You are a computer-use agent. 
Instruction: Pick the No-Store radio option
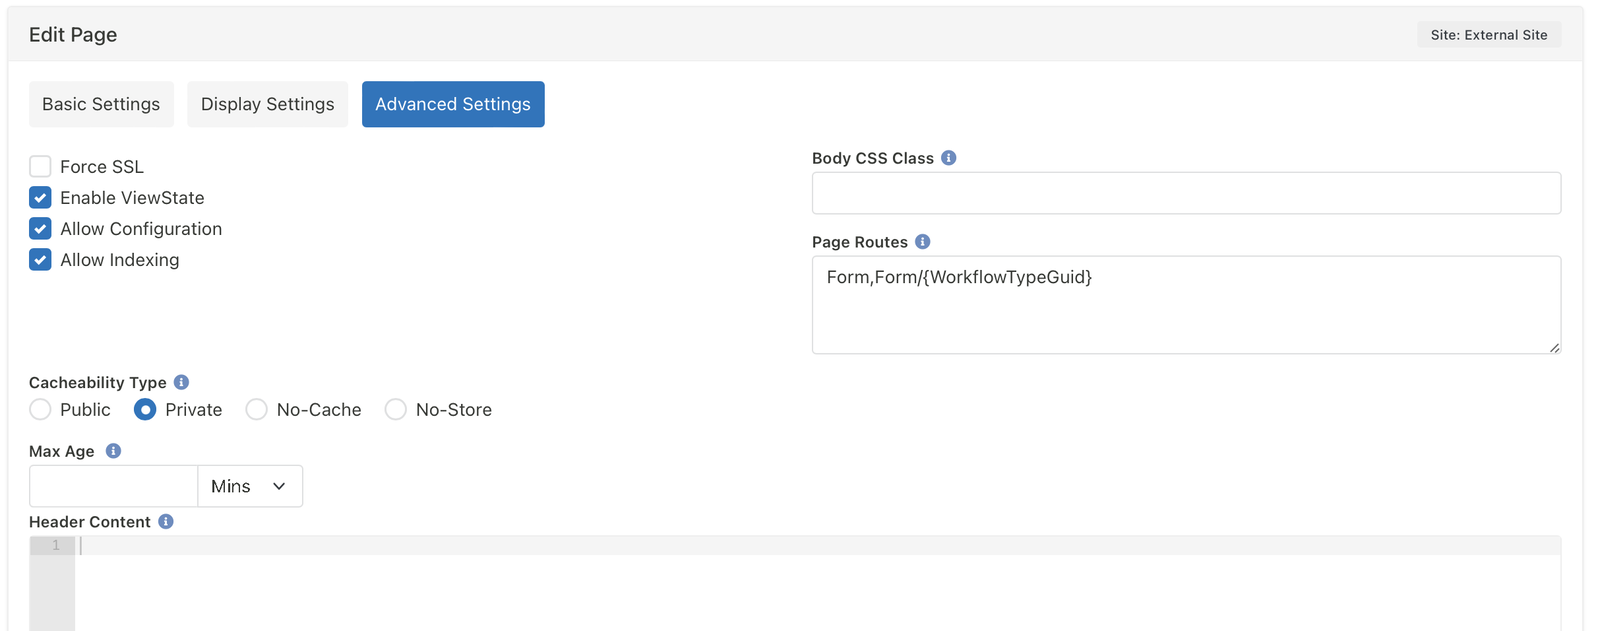point(396,410)
